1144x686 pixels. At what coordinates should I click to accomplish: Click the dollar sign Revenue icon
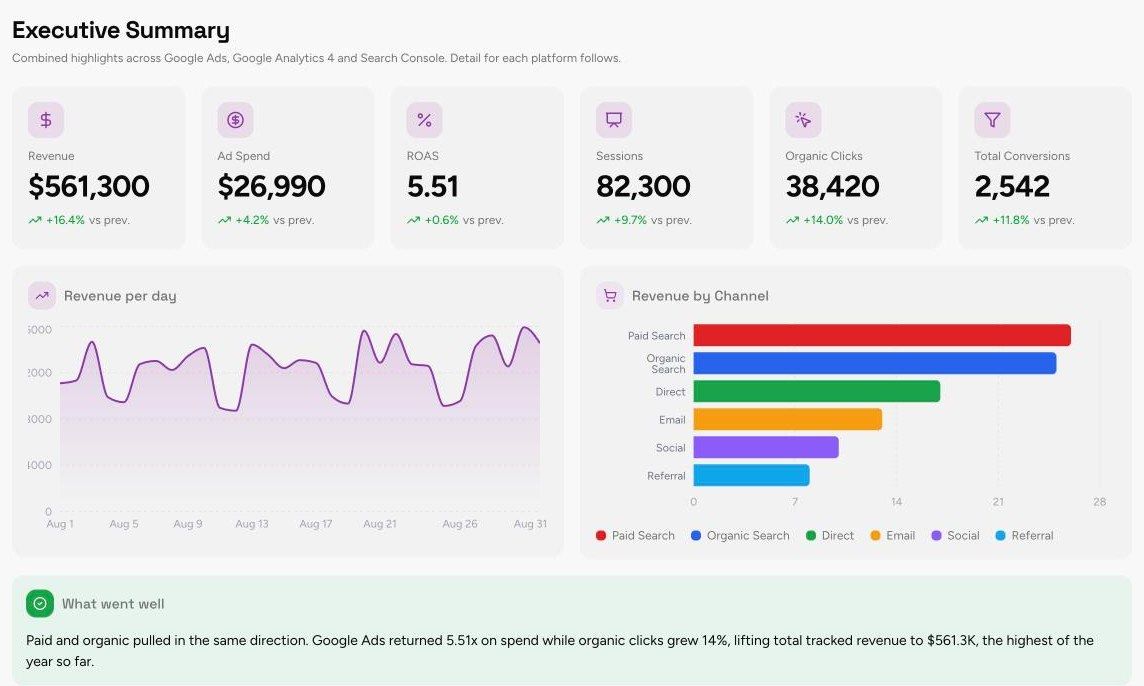coord(46,120)
